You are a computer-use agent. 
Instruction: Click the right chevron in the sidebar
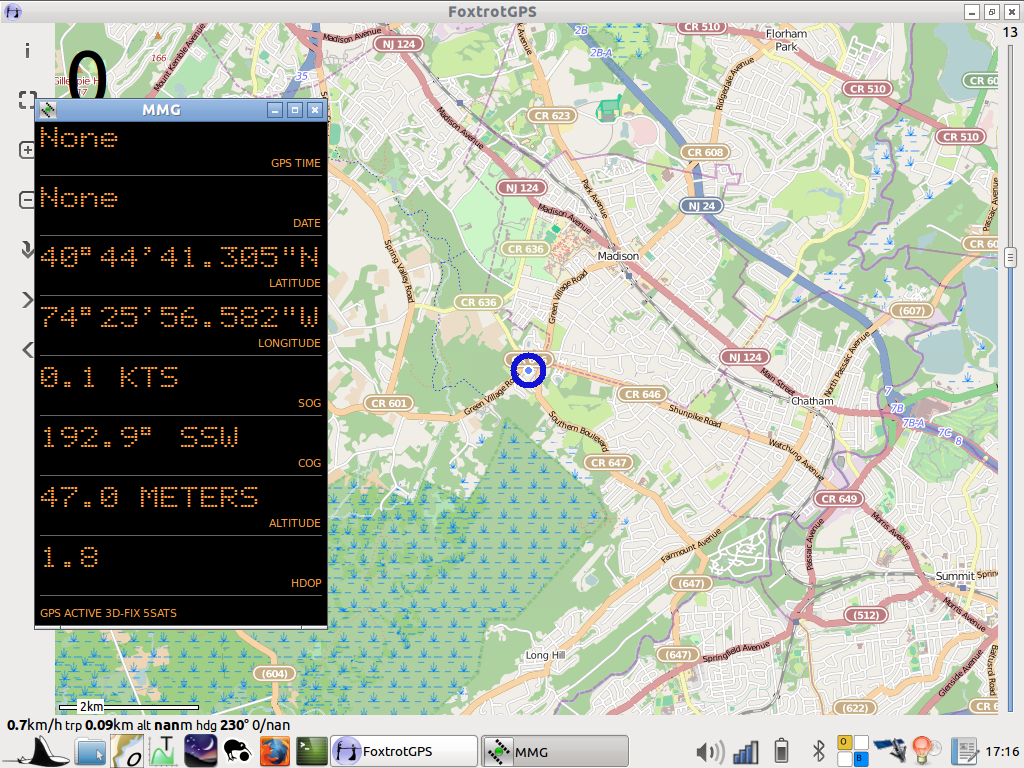[27, 300]
